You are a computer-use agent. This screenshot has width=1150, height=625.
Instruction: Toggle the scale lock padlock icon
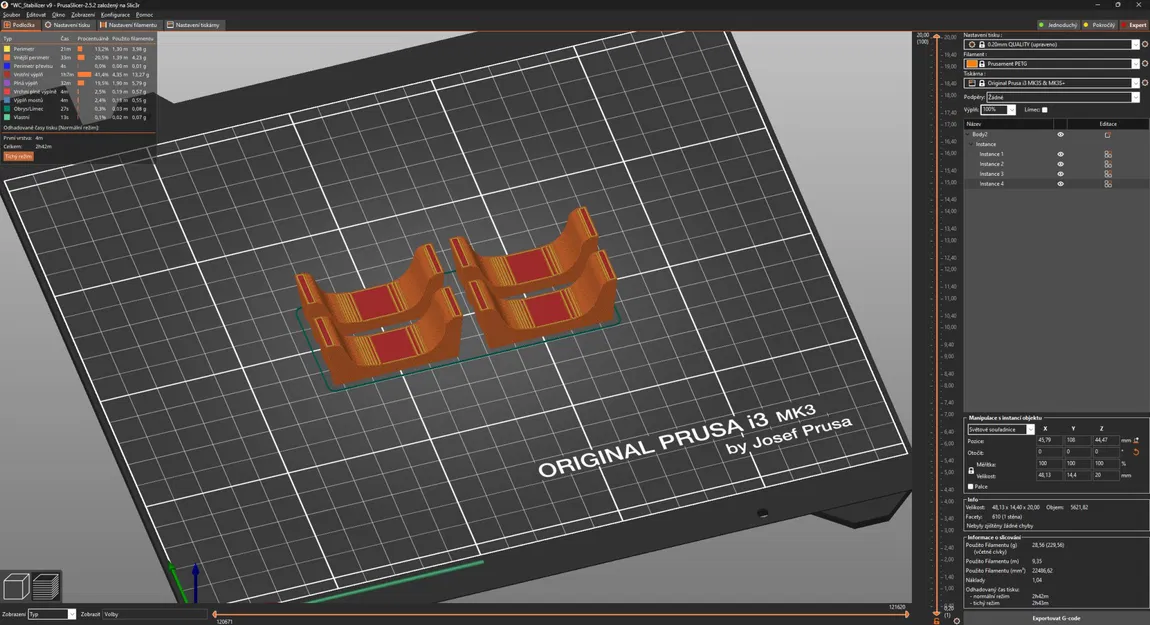971,470
